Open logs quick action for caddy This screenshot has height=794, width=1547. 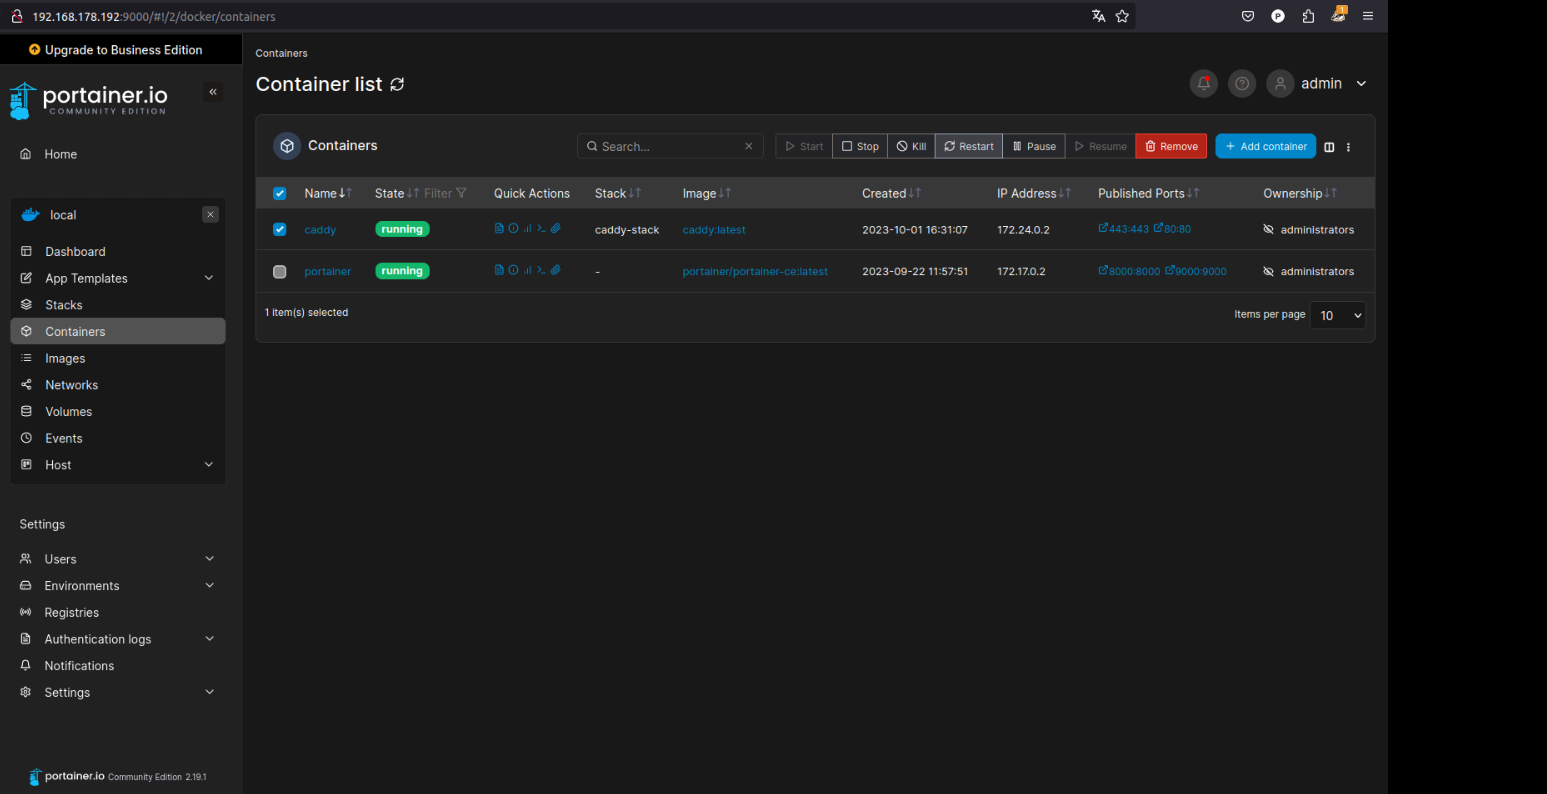click(499, 229)
